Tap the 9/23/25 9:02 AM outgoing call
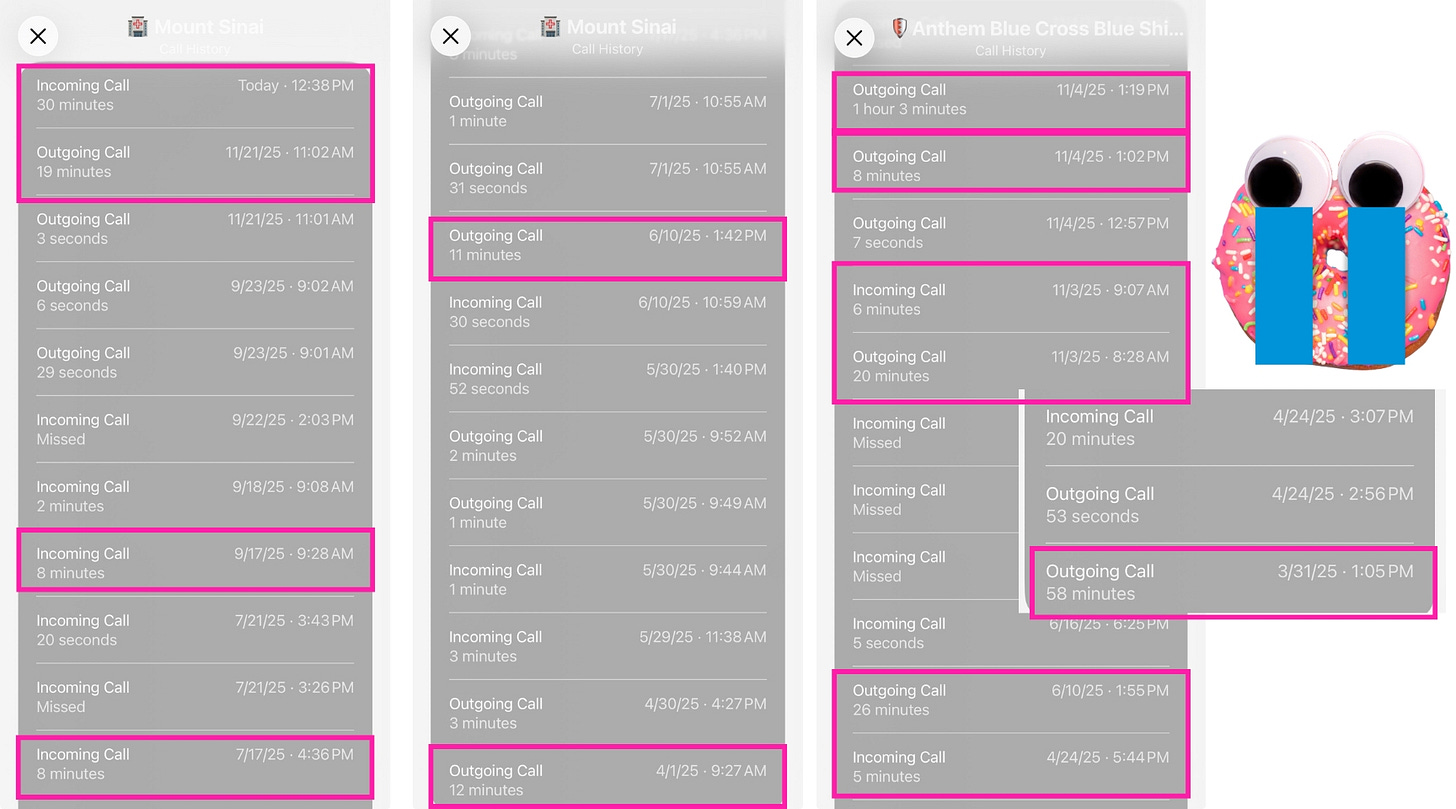The height and width of the screenshot is (809, 1456). [x=195, y=296]
